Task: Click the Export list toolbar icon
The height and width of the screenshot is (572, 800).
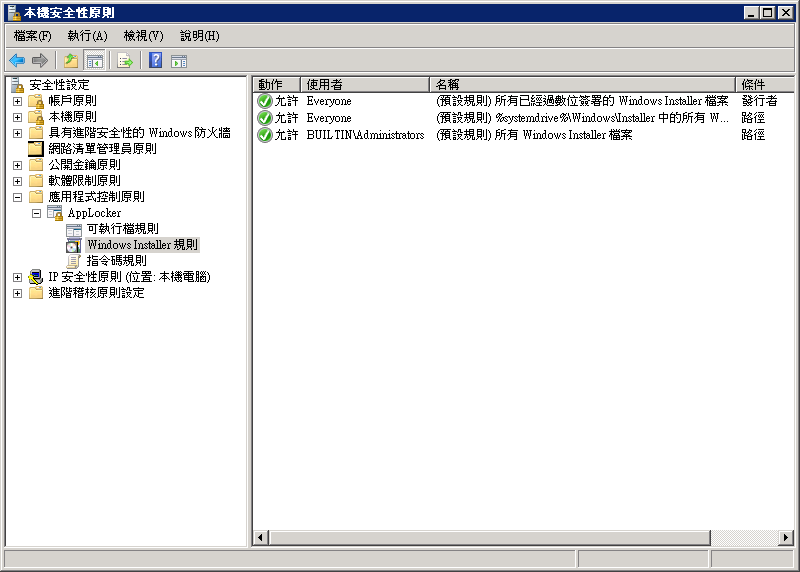Action: [x=125, y=61]
